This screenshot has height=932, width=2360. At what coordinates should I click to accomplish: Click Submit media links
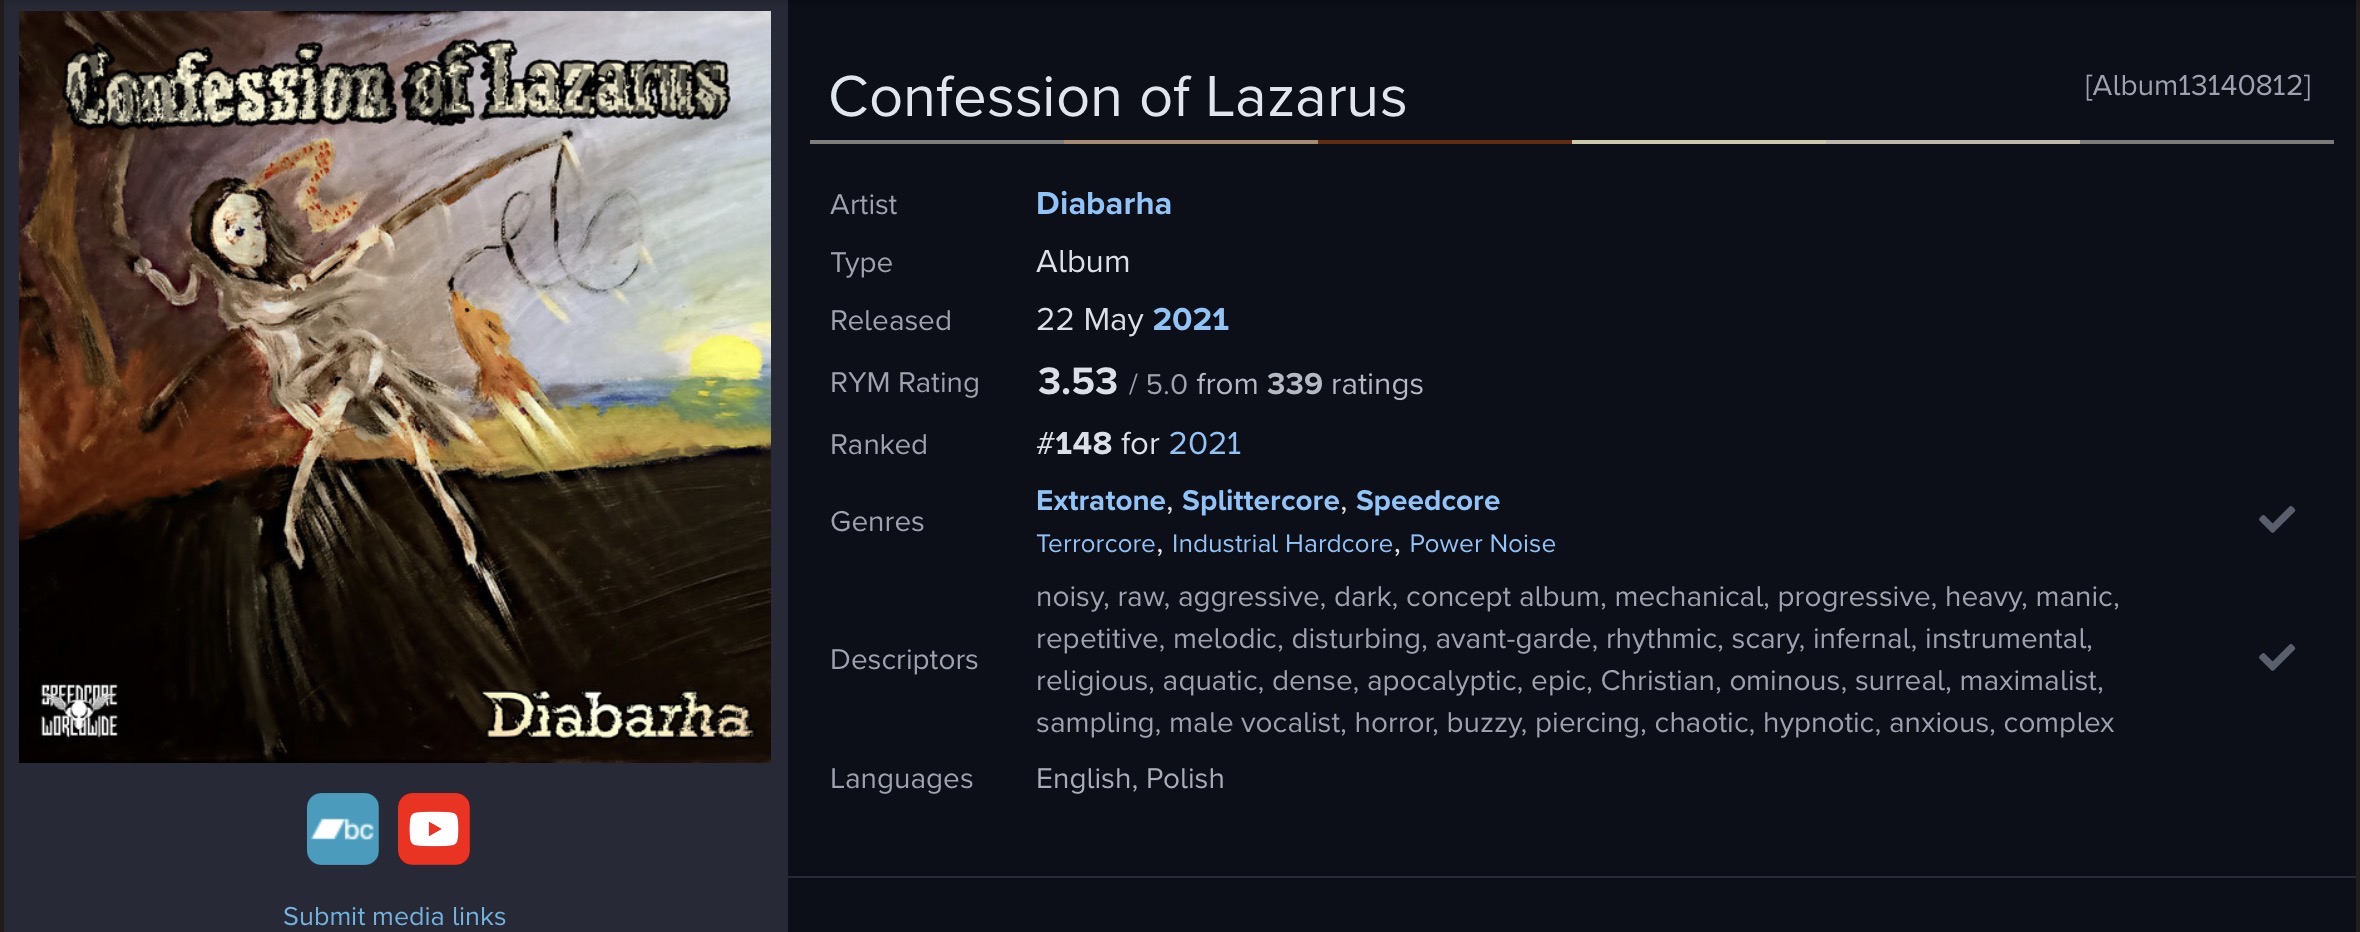394,916
